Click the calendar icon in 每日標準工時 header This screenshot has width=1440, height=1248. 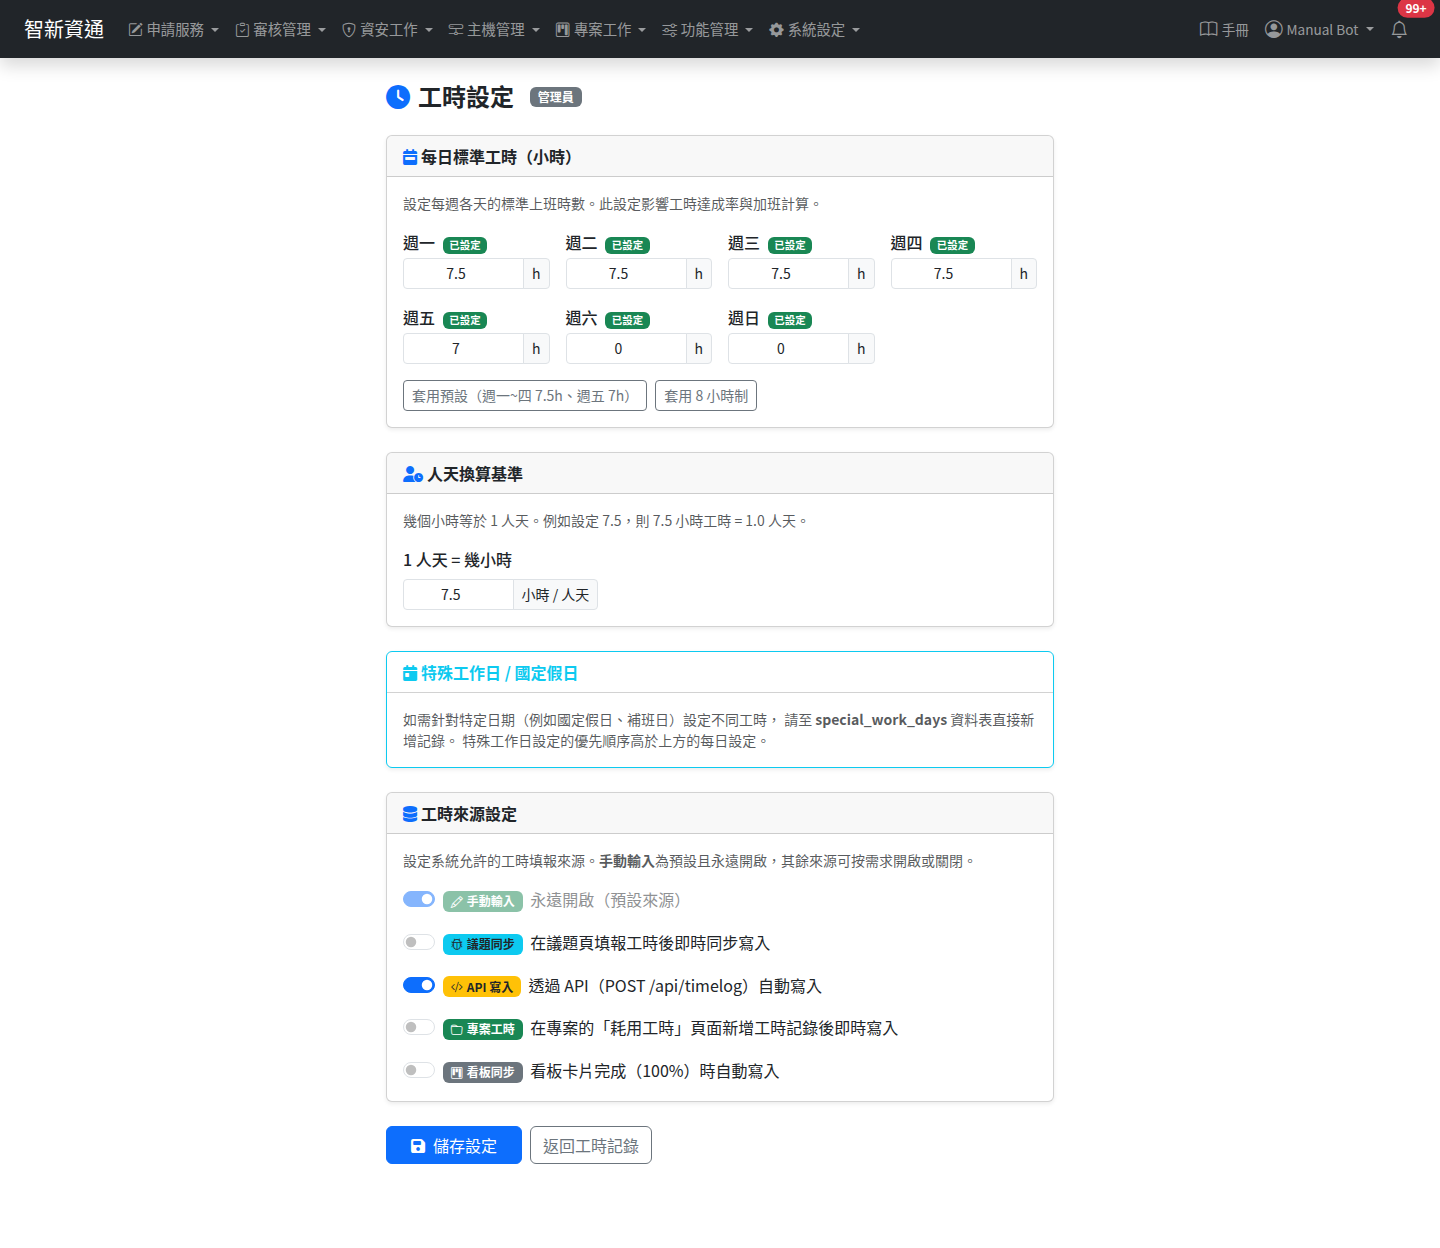410,157
